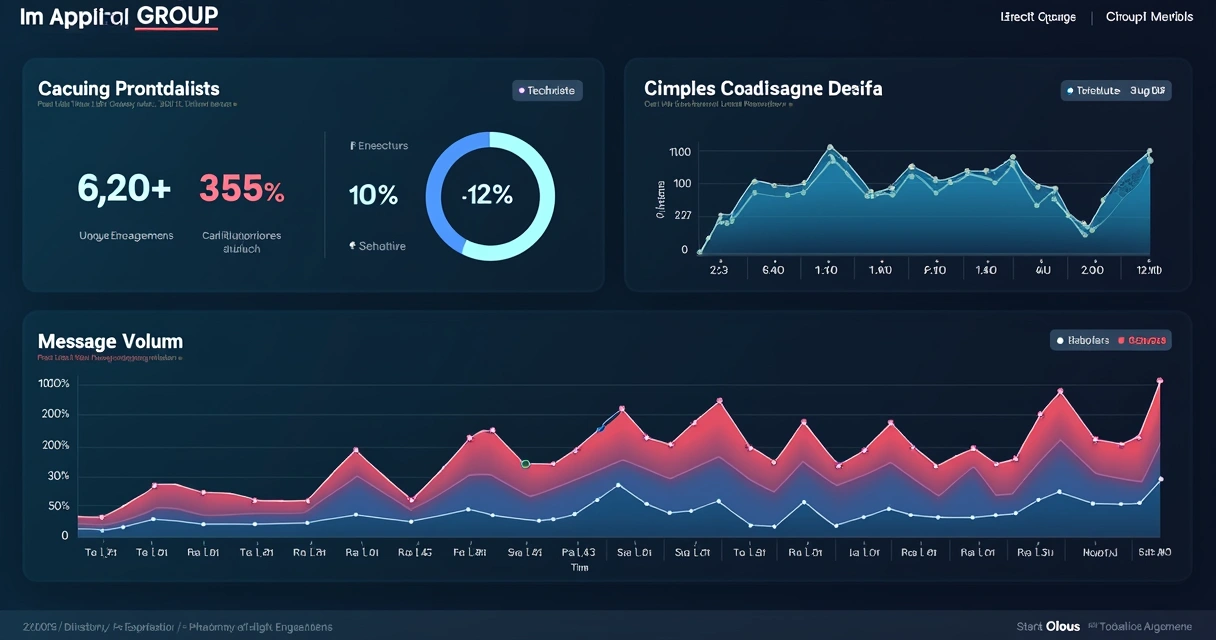Toggle the red Gaincss legend series

(1140, 341)
